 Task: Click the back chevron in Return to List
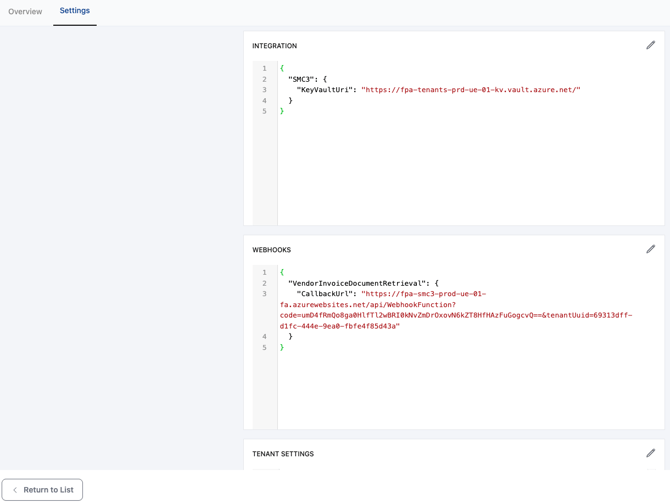click(15, 490)
